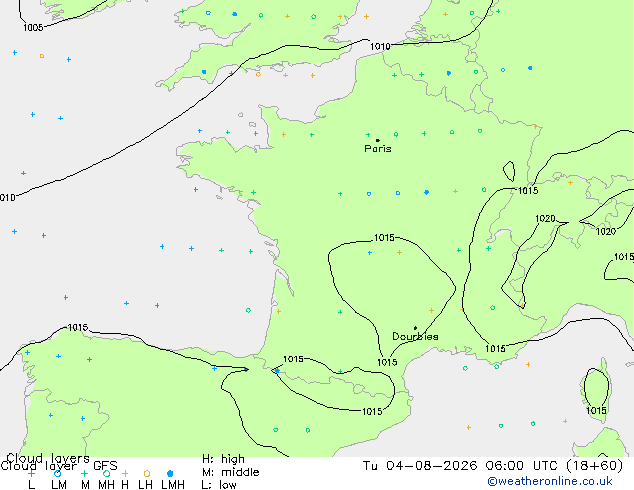Click the 1020 isobar label left of the Alps peak

tap(545, 219)
